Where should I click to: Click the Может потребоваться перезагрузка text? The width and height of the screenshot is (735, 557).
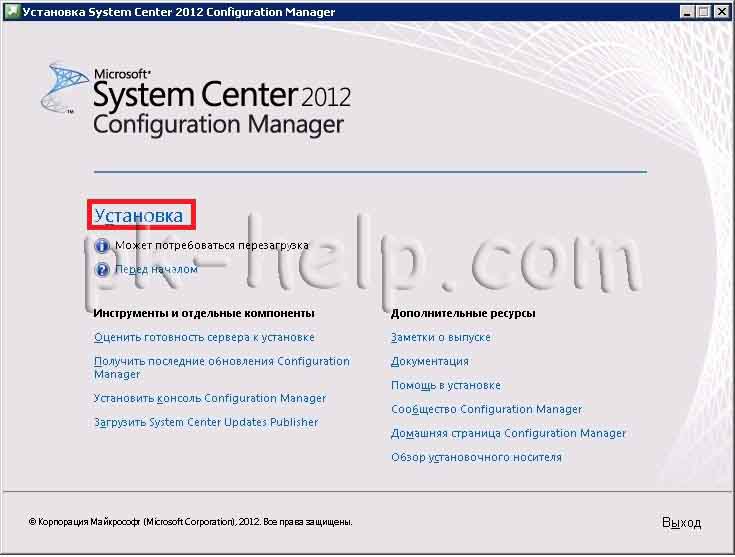(x=212, y=245)
